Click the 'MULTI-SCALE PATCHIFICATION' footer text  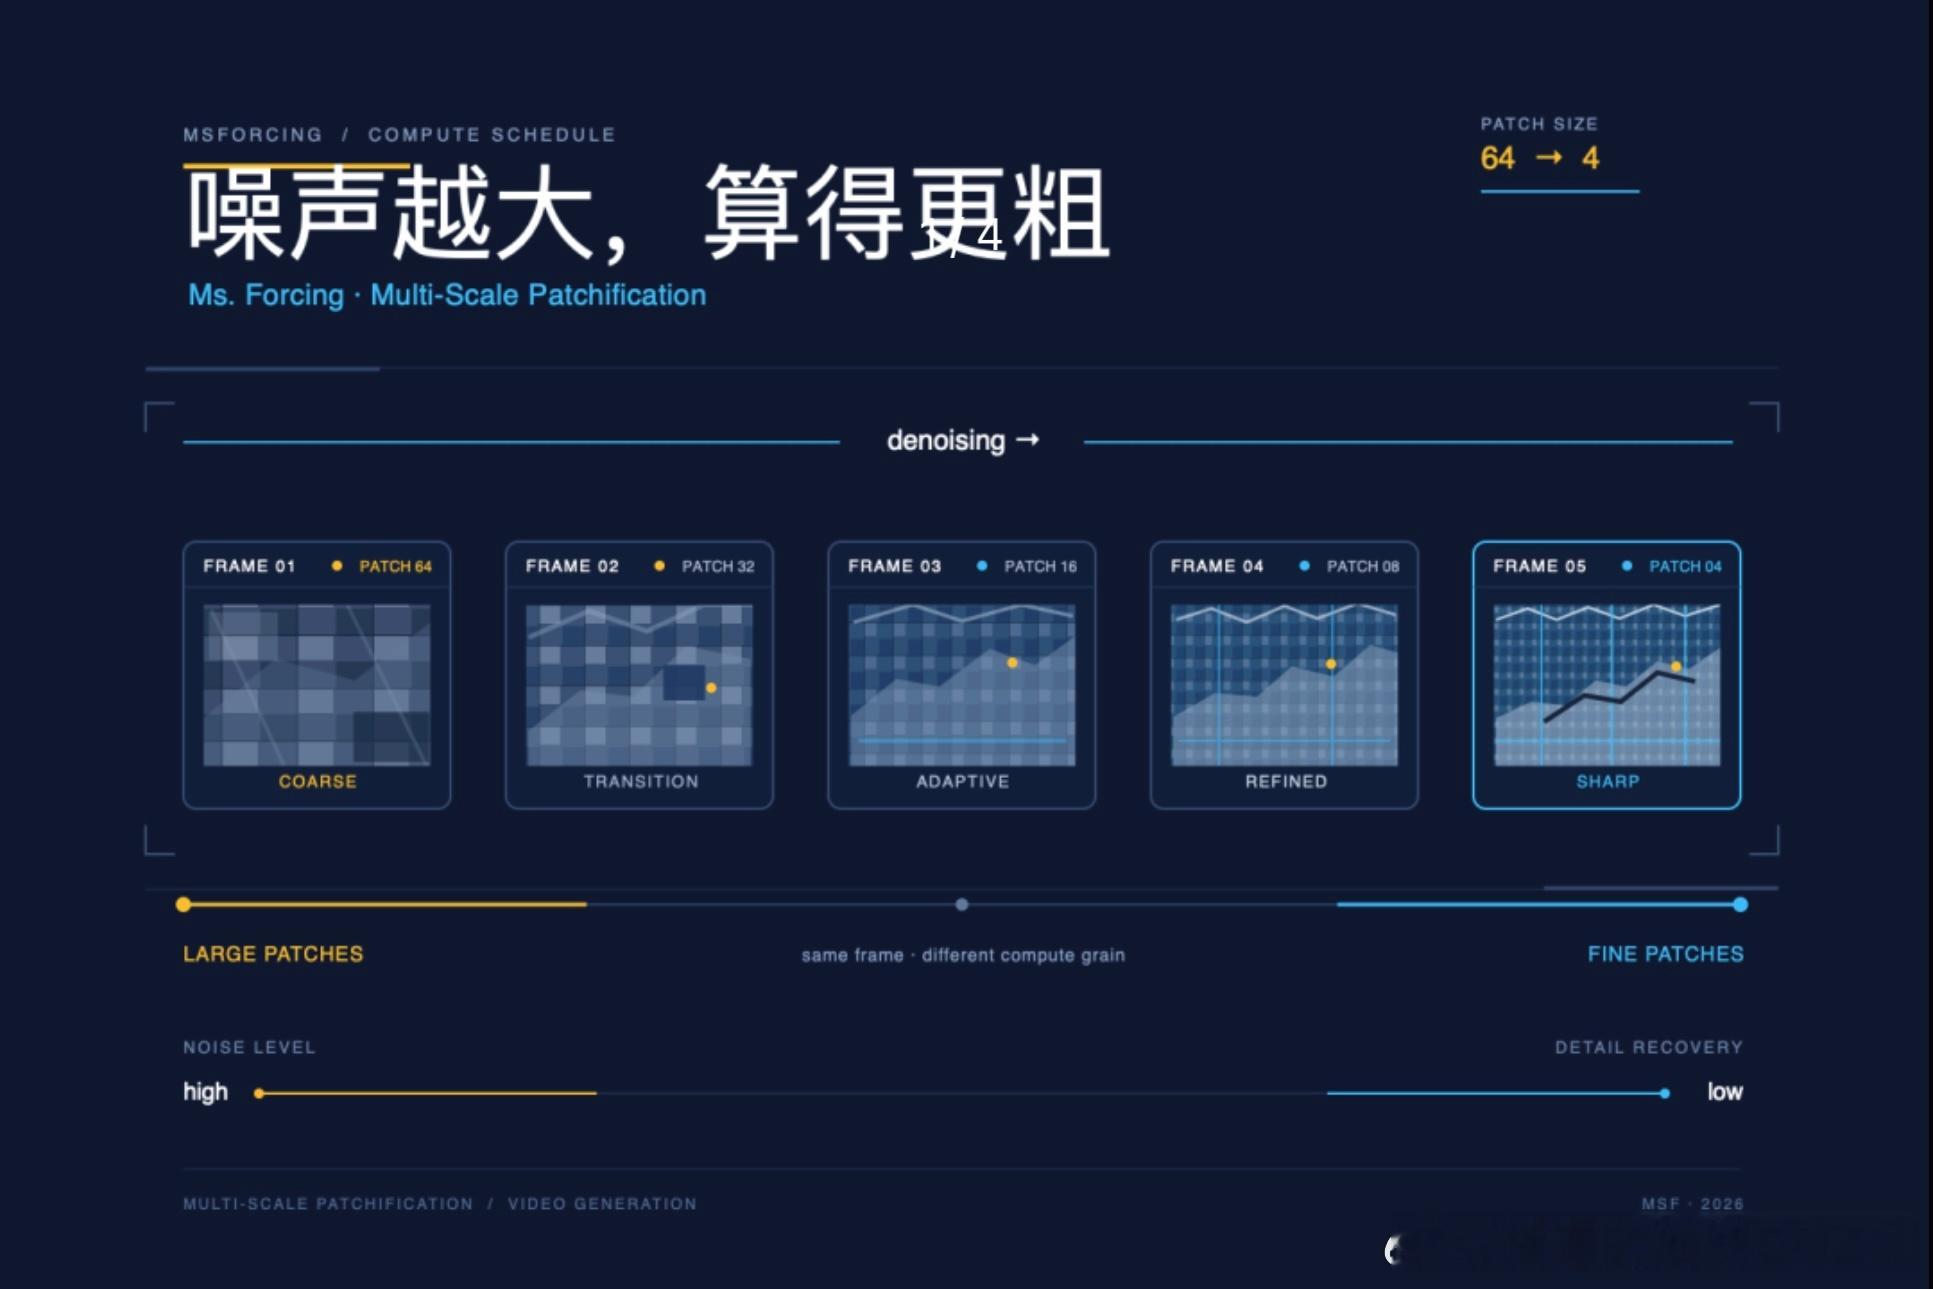pyautogui.click(x=328, y=1204)
